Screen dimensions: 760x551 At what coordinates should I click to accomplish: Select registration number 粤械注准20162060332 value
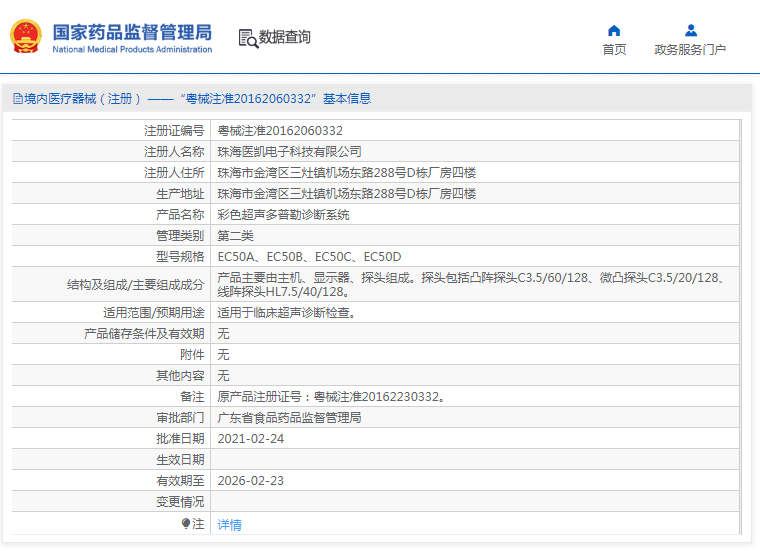pyautogui.click(x=280, y=131)
